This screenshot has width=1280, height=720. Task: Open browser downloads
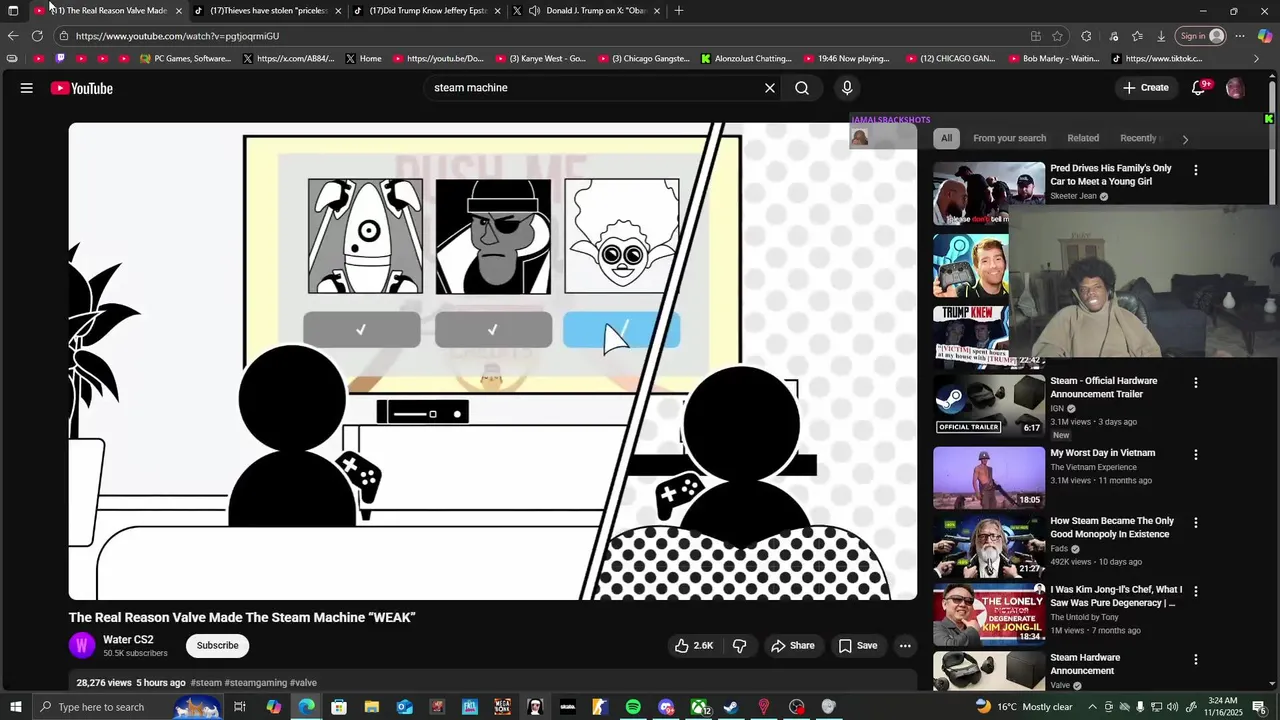coord(1161,36)
